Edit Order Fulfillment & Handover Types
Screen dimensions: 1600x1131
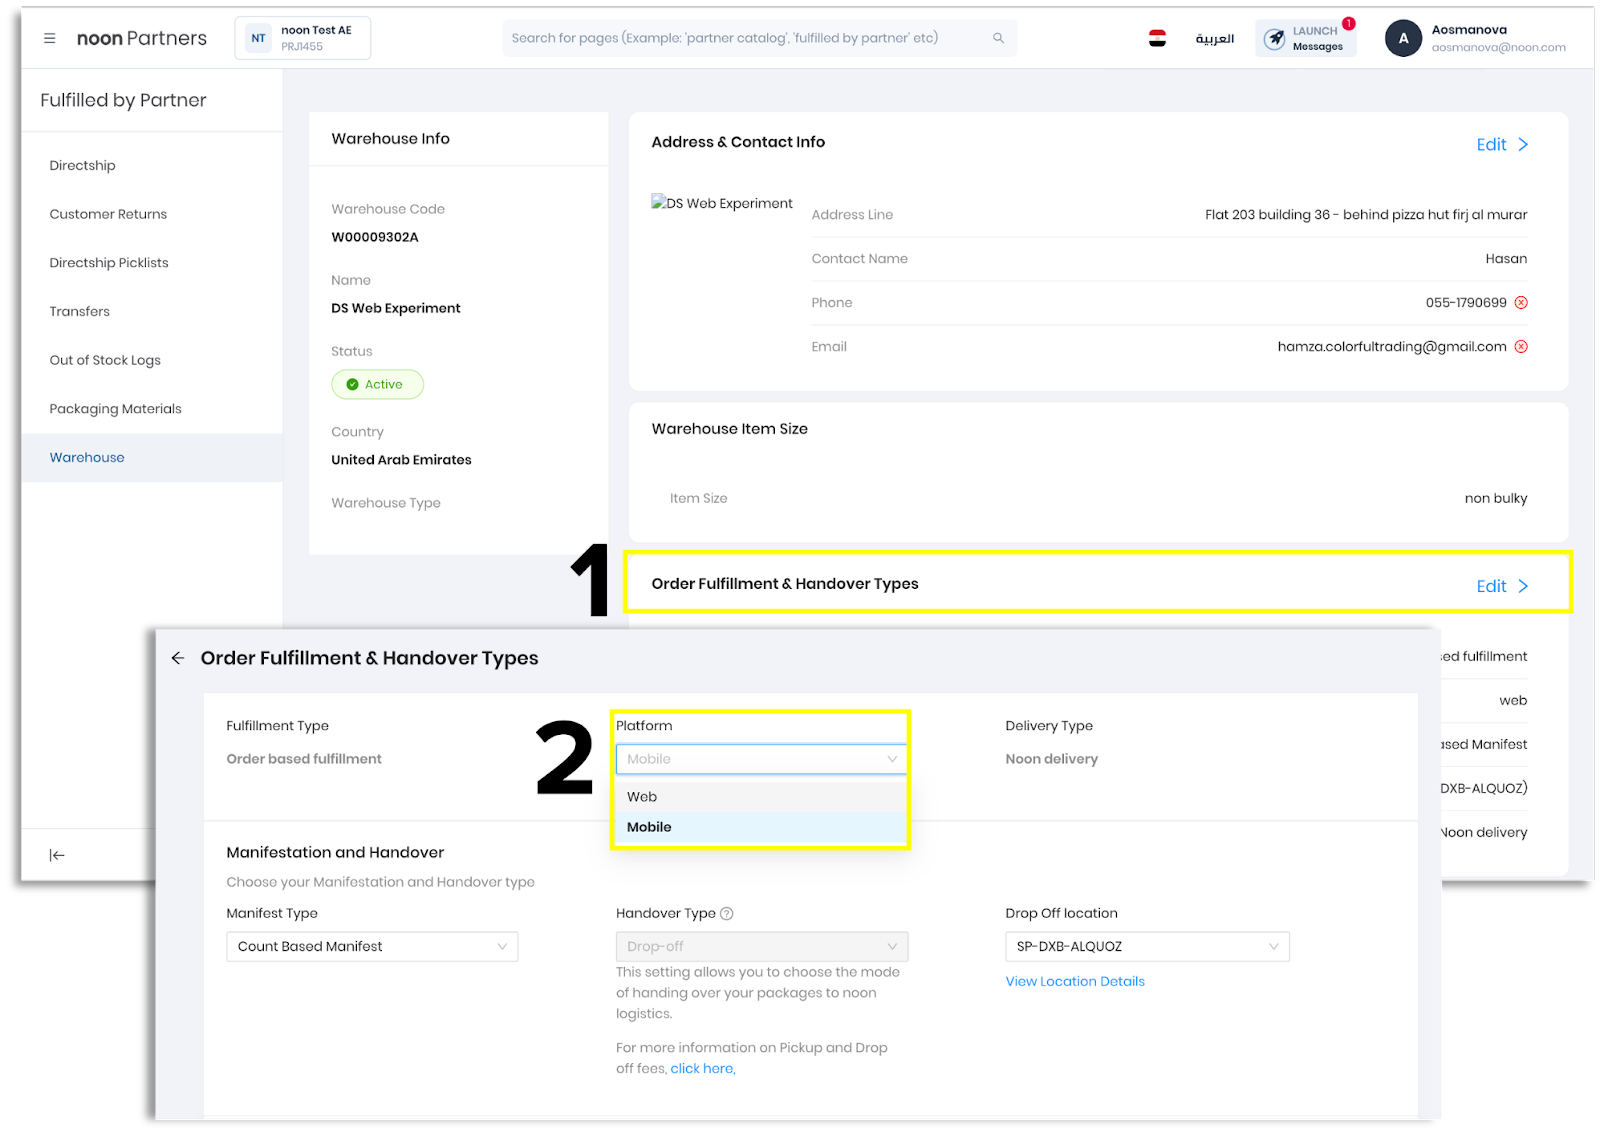1502,587
